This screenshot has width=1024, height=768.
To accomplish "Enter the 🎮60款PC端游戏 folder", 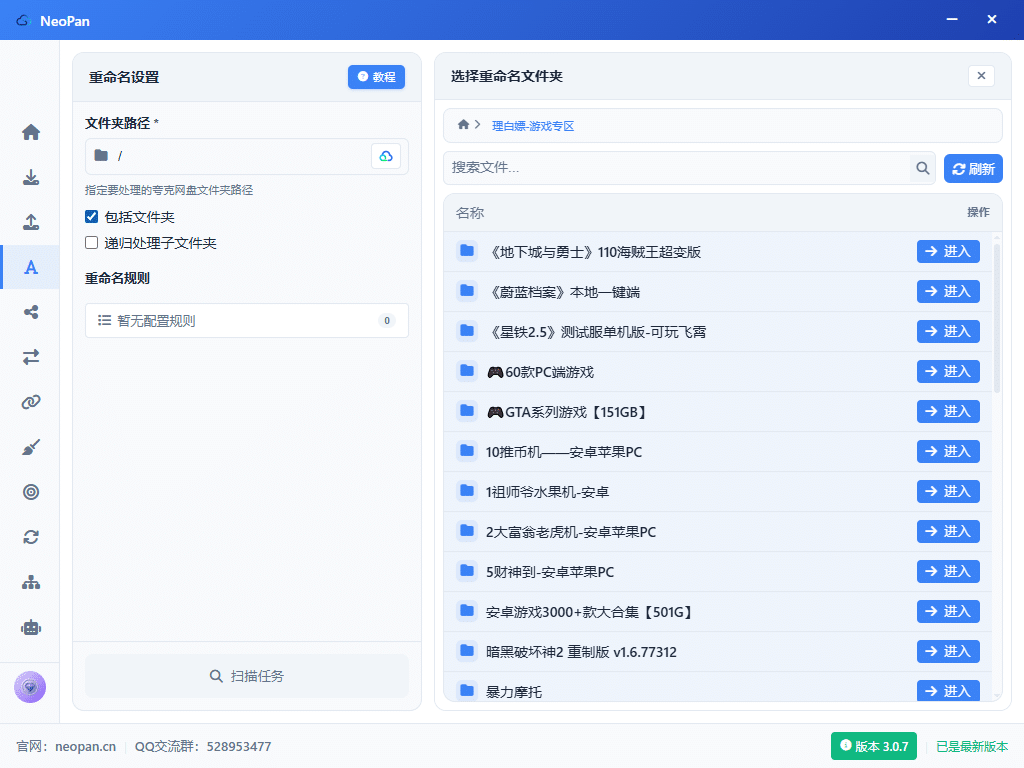I will tap(947, 371).
